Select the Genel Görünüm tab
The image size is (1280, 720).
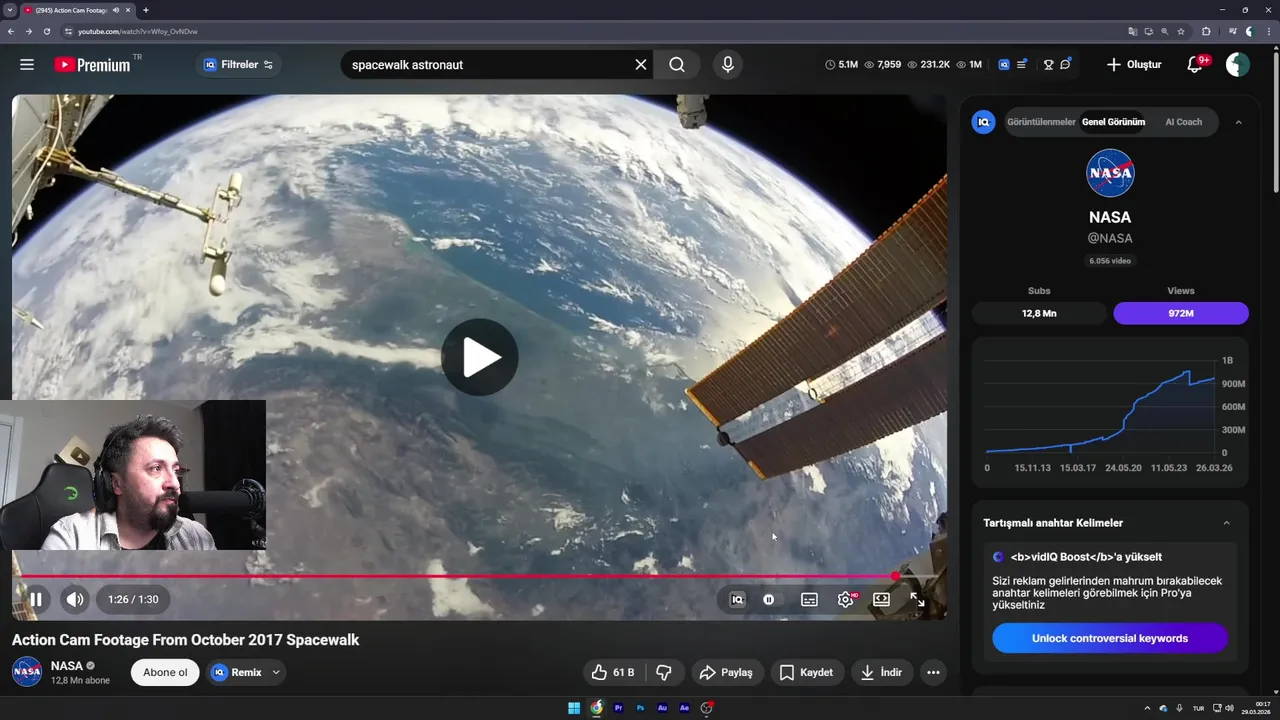pyautogui.click(x=1113, y=122)
